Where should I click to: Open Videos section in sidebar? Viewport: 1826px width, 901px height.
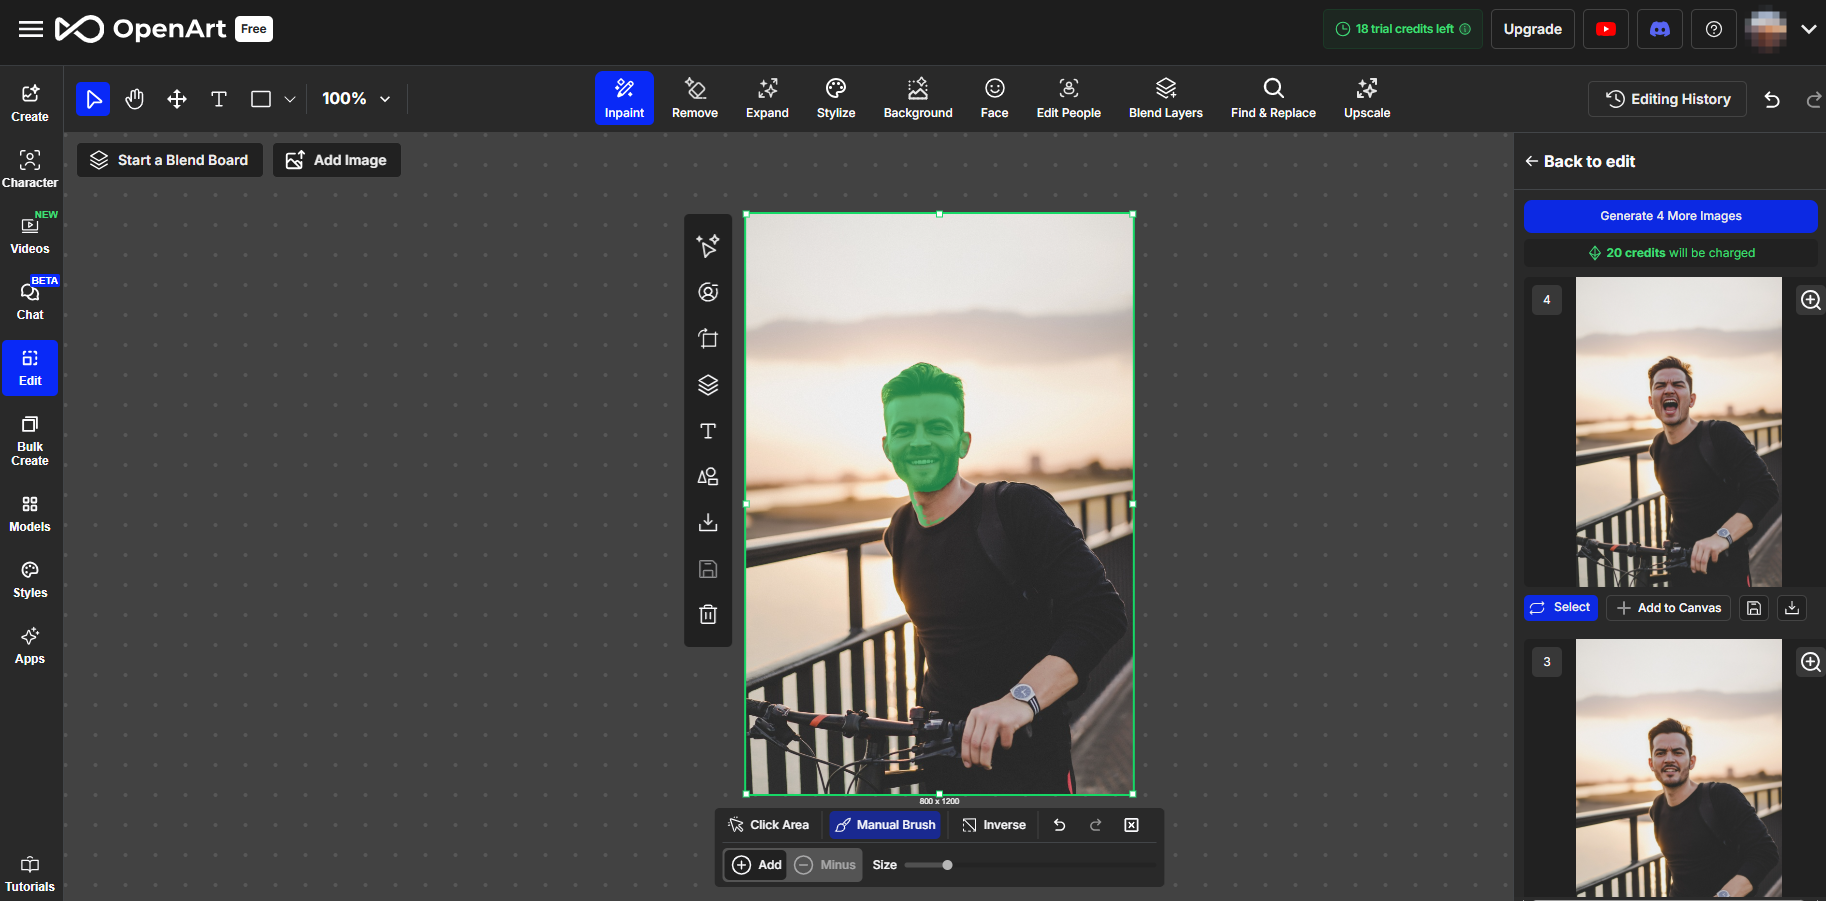[30, 235]
